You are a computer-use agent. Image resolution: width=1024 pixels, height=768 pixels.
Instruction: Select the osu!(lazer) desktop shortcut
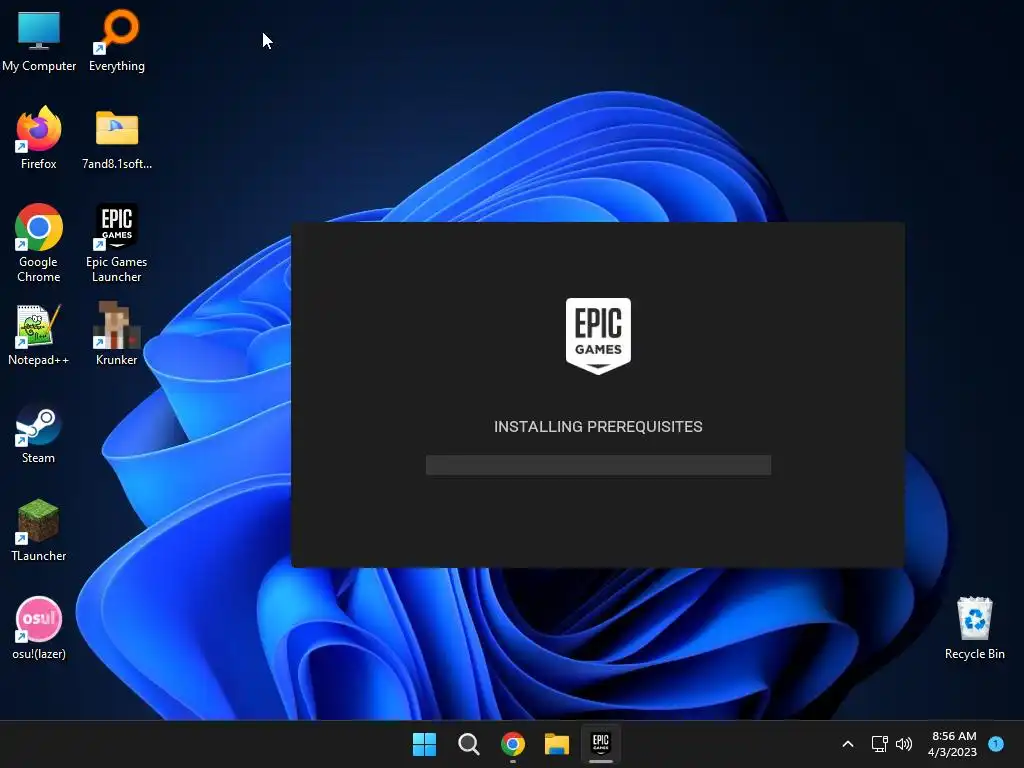click(39, 628)
